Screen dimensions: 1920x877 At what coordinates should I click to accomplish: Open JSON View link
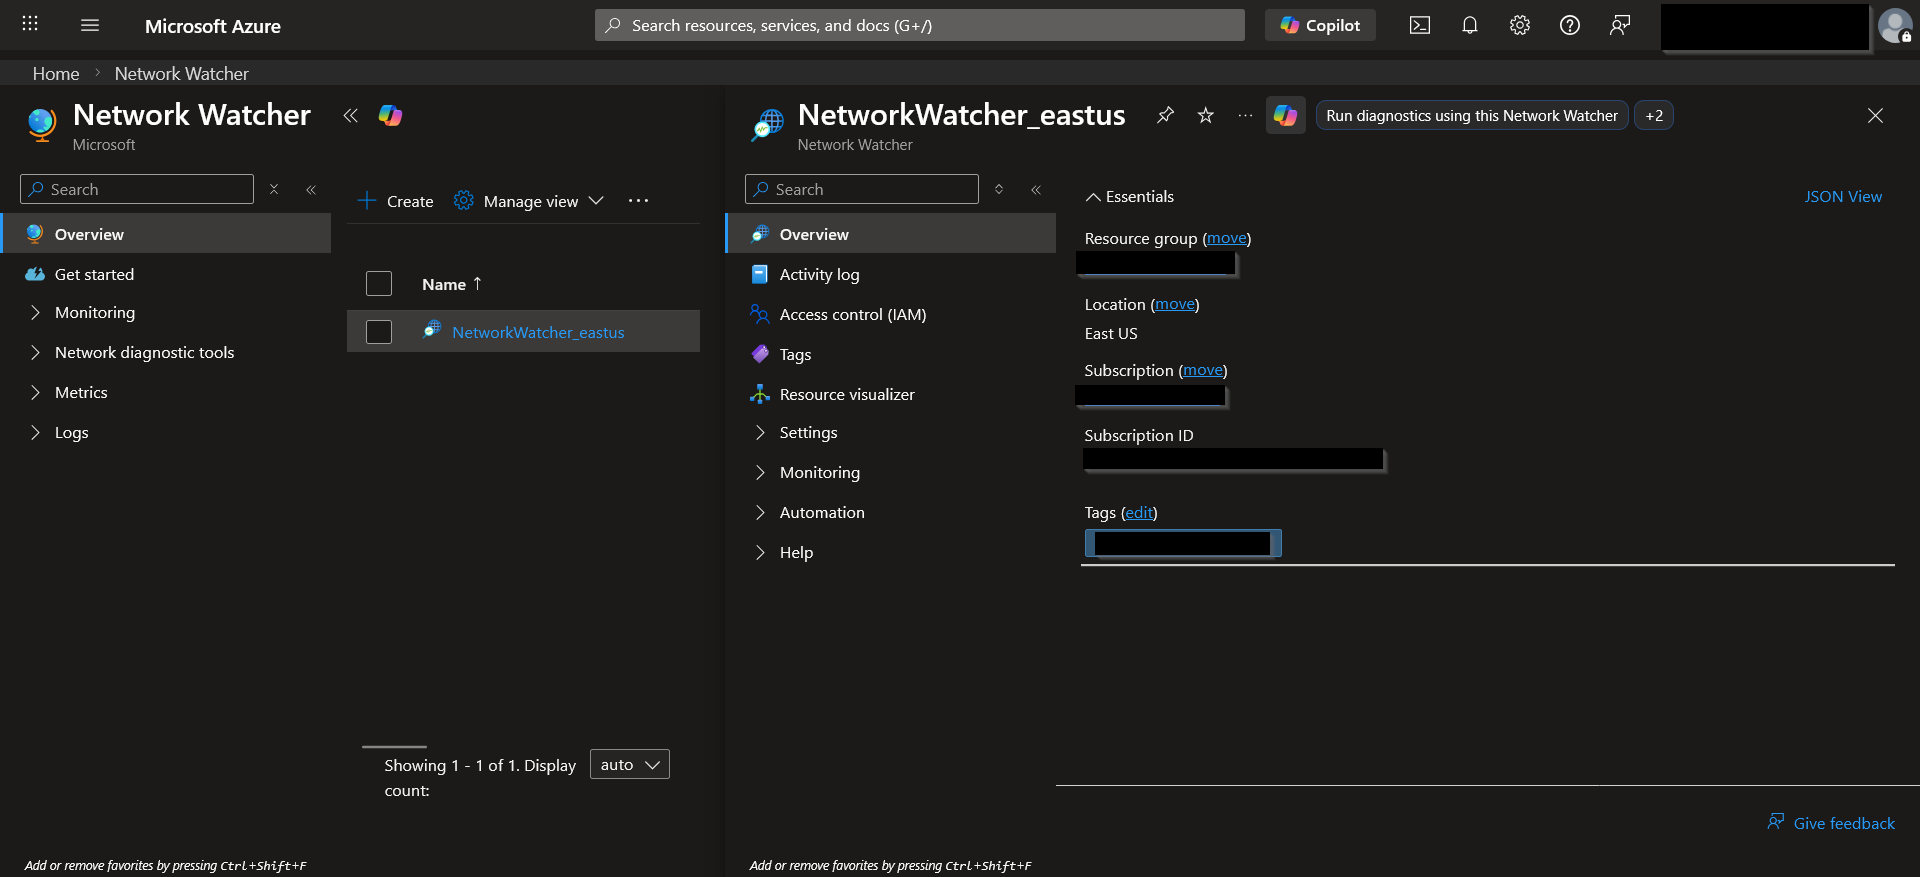[x=1843, y=197]
